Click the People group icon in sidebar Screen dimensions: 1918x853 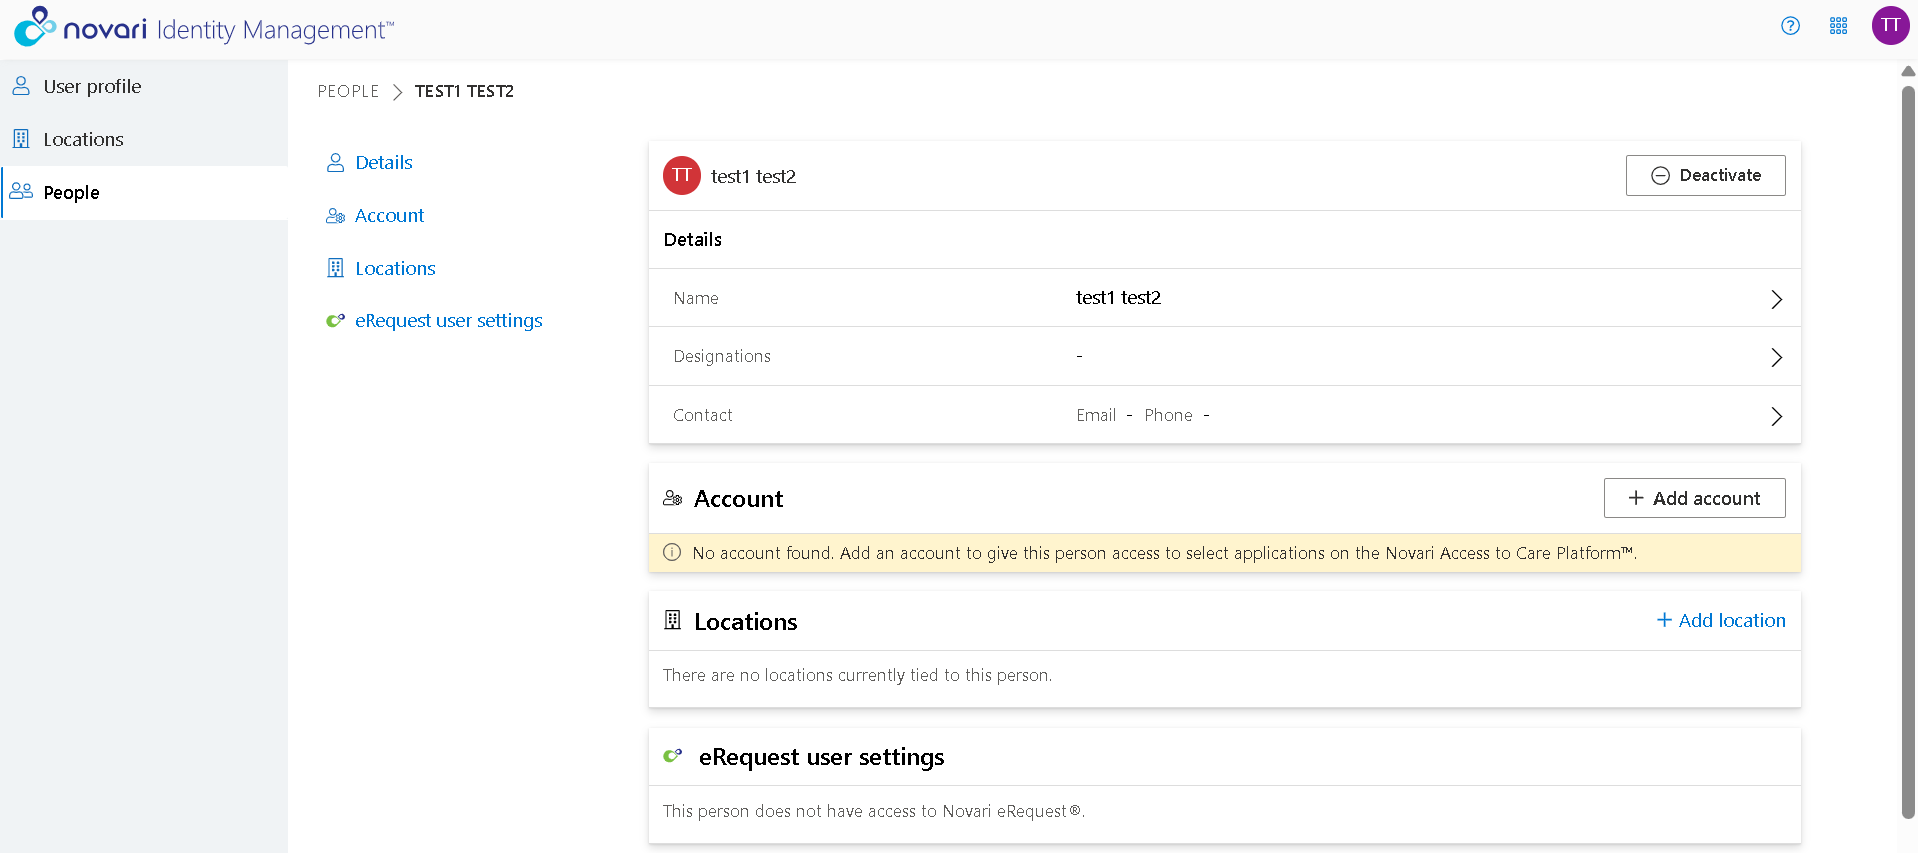point(21,192)
